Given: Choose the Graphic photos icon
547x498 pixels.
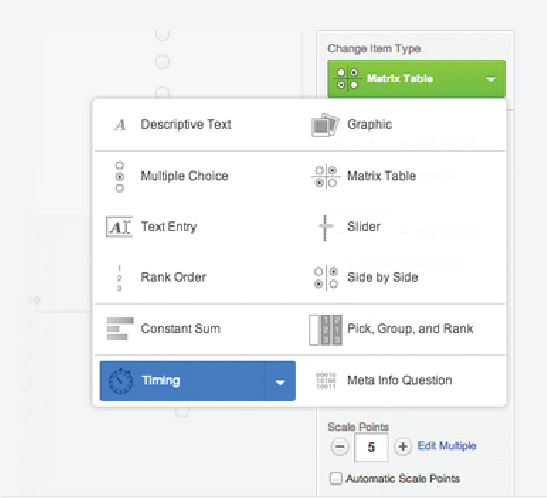Looking at the screenshot, I should [x=325, y=125].
